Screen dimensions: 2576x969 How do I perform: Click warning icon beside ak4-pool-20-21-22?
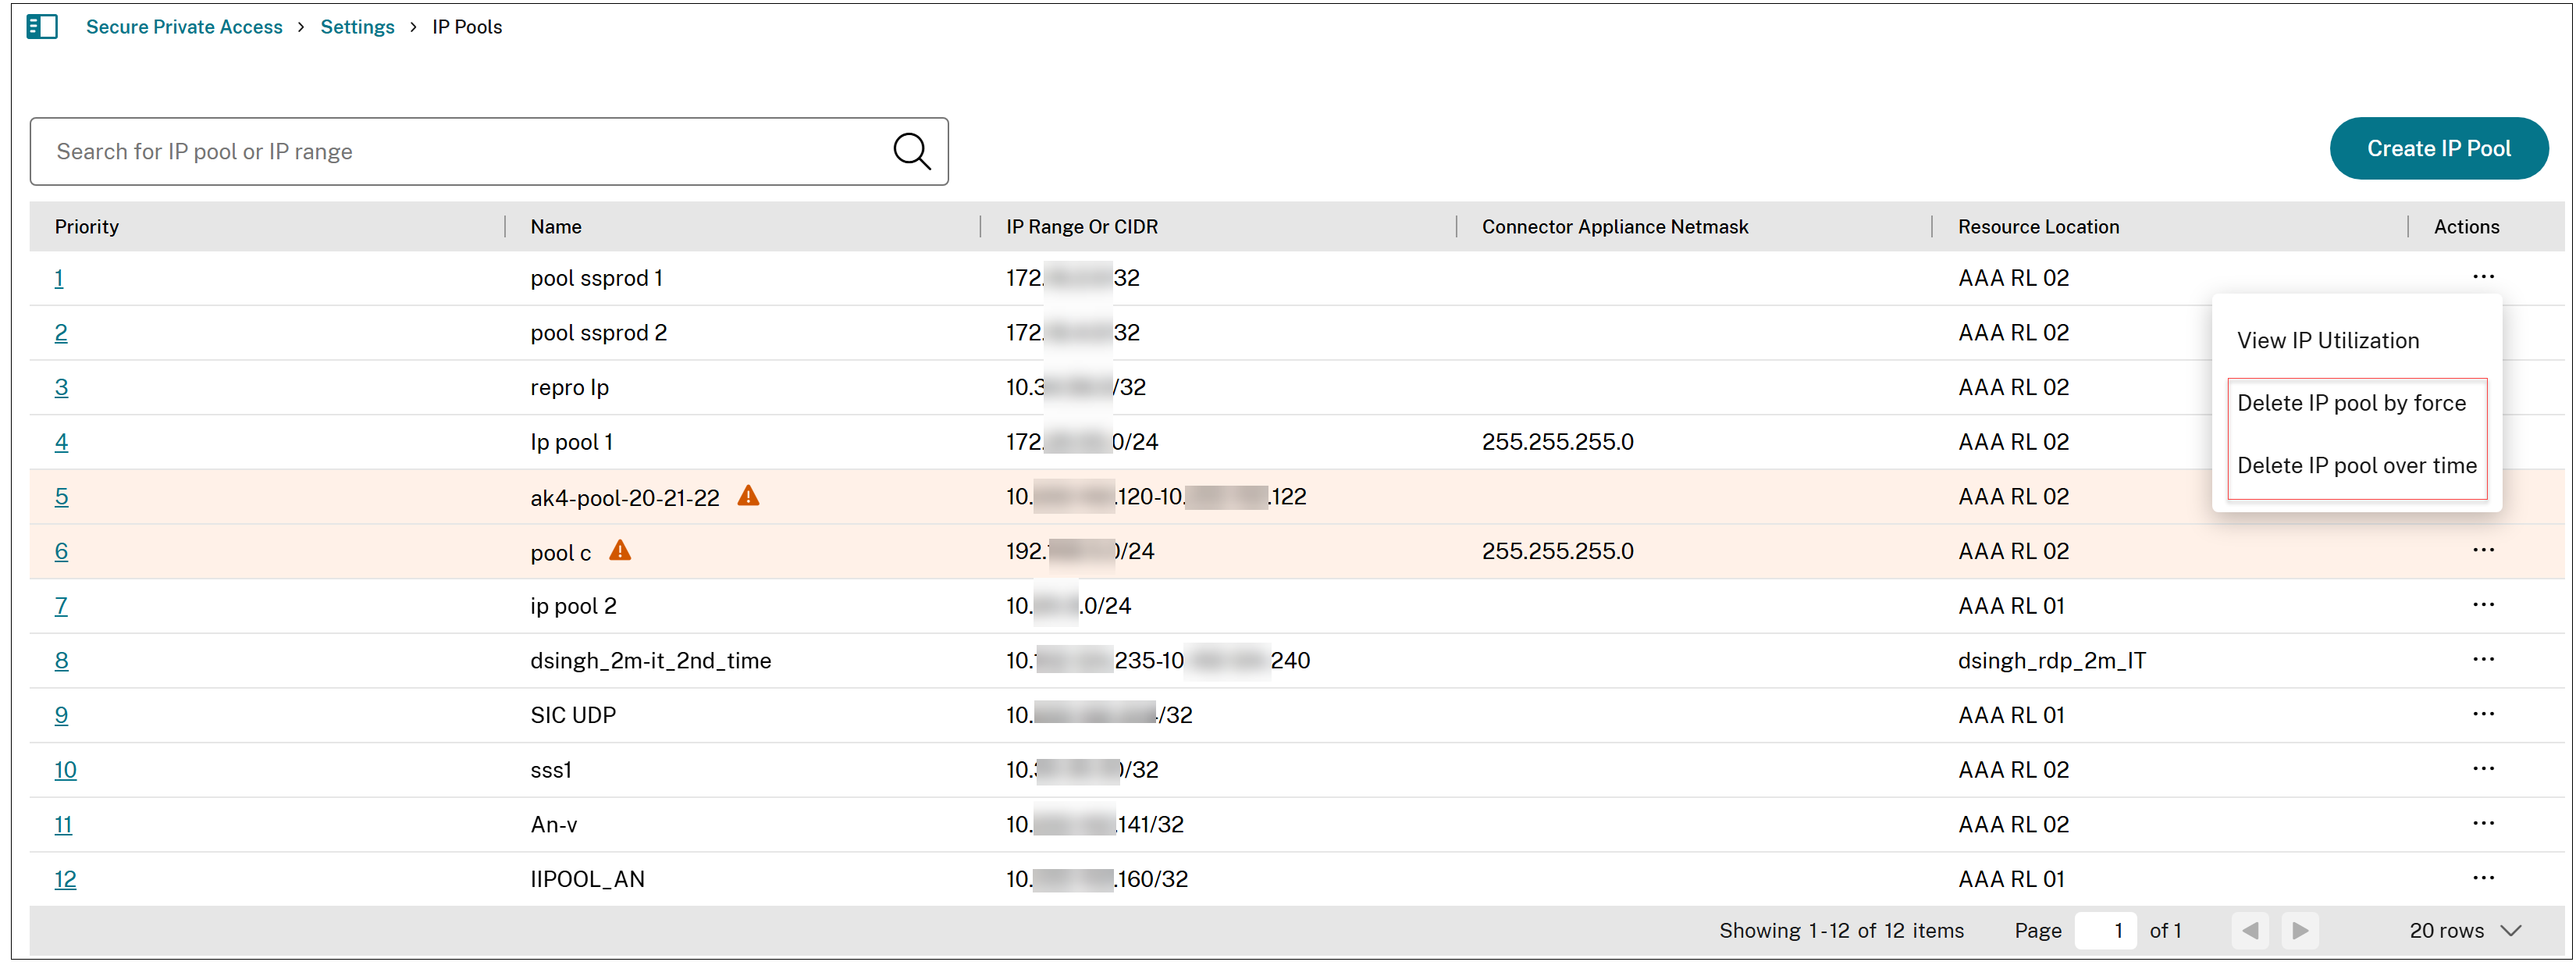[748, 495]
